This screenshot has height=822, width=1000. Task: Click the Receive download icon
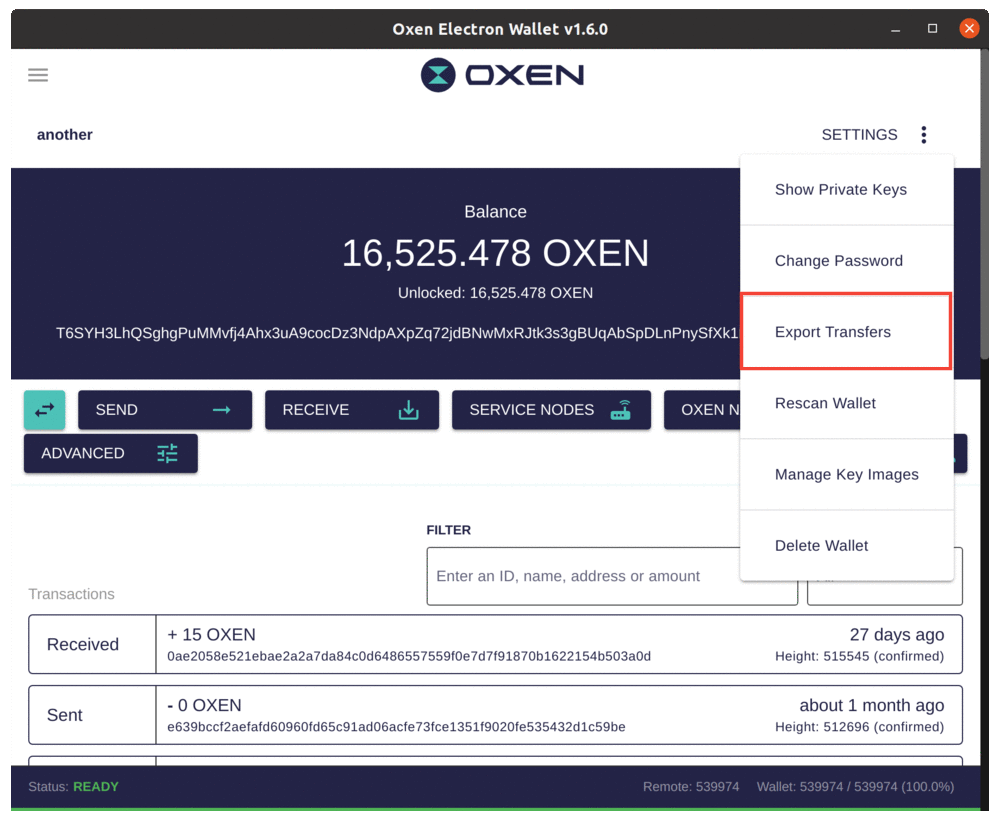tap(408, 409)
